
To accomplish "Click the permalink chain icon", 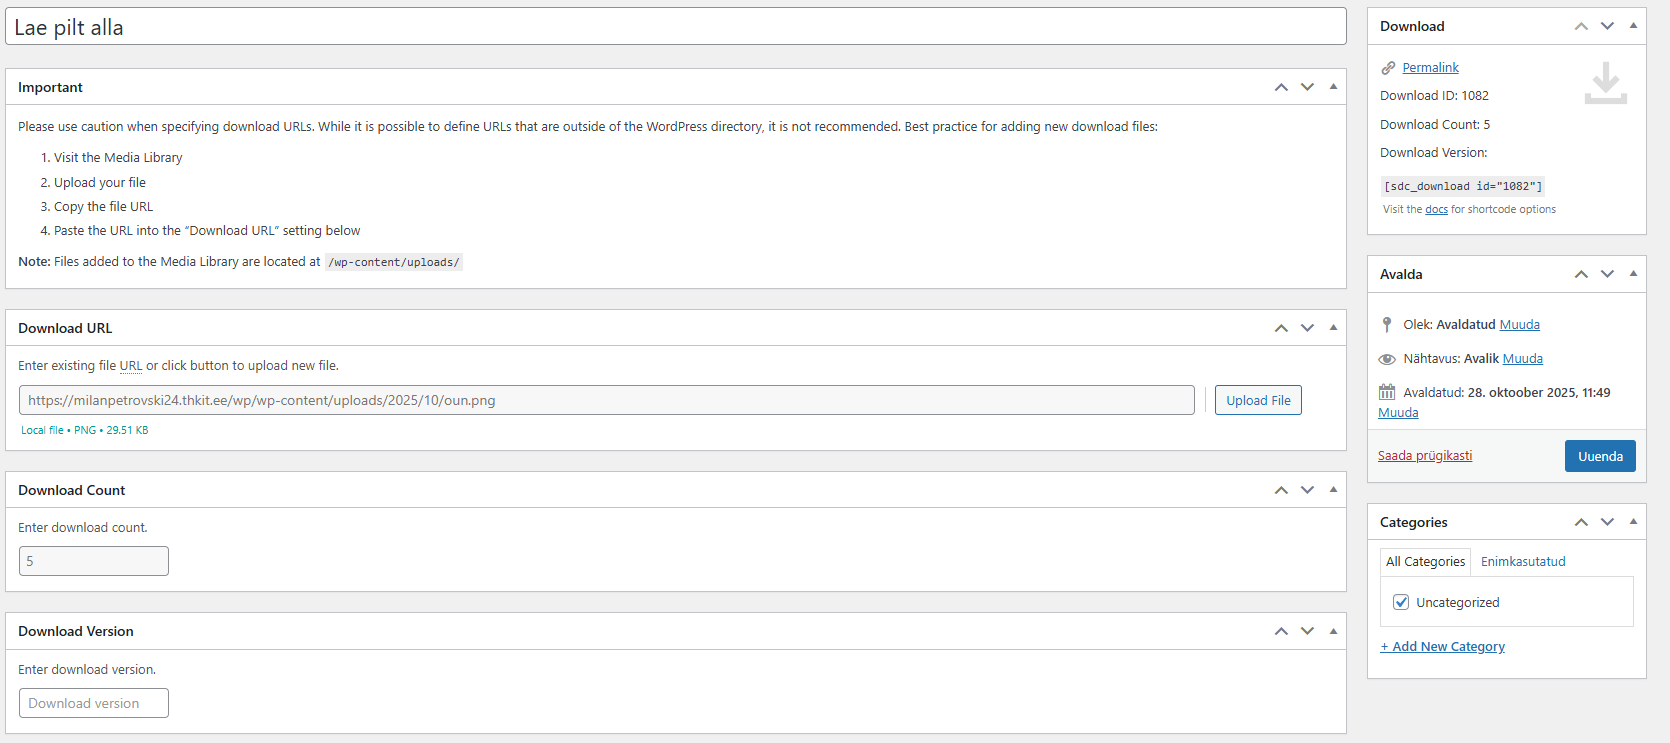I will coord(1388,68).
